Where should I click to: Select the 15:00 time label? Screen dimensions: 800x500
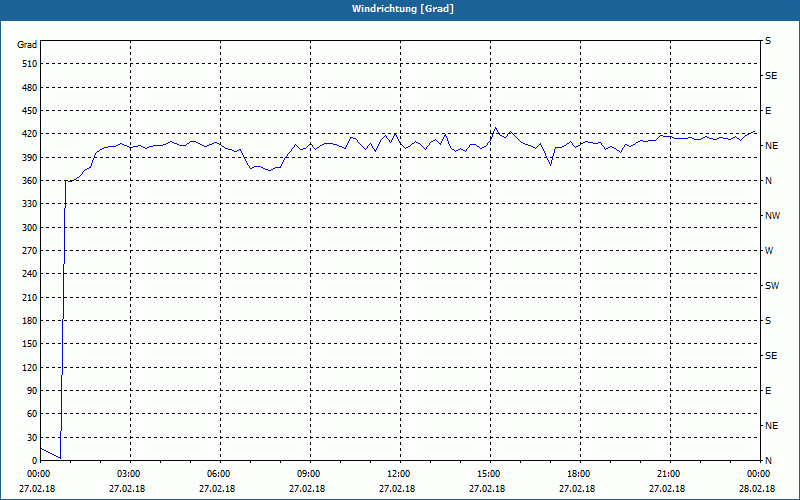click(487, 474)
